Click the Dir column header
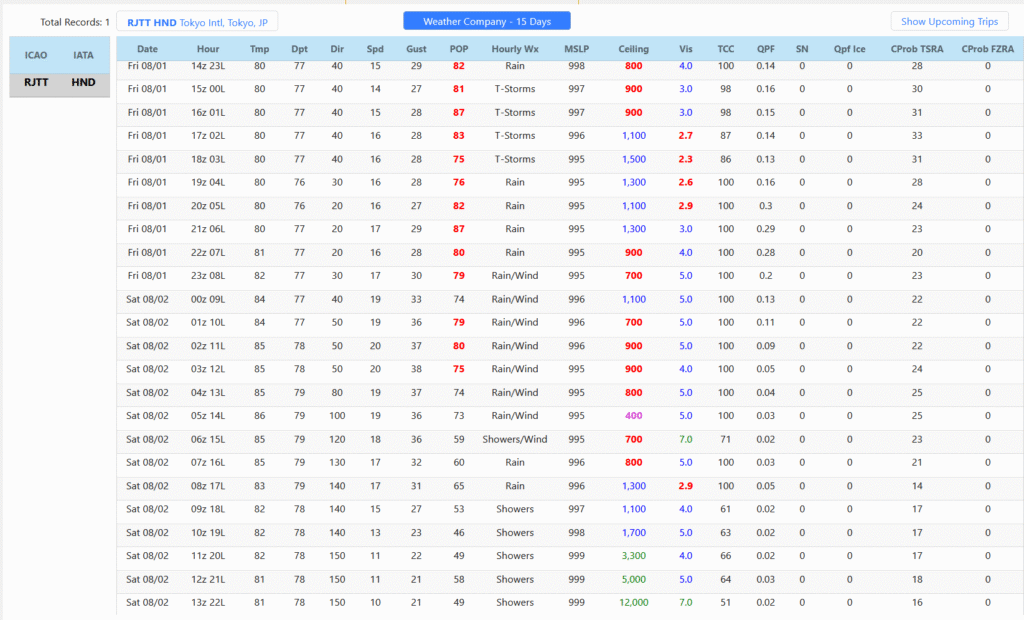 point(337,49)
